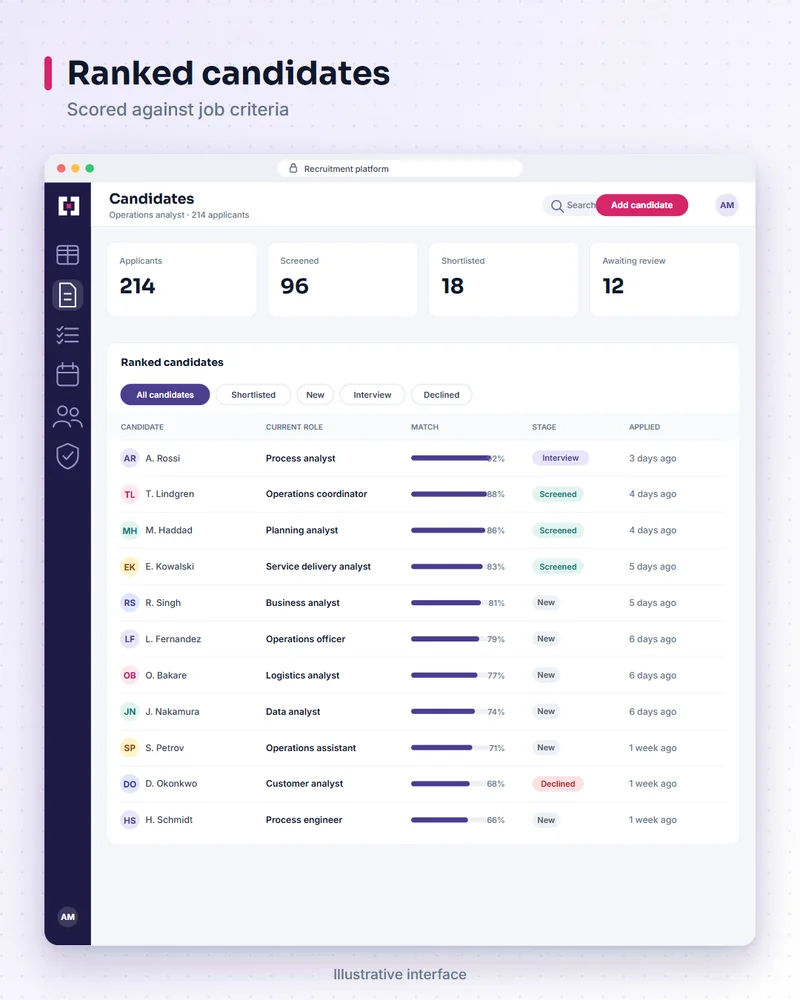Image resolution: width=800 pixels, height=1000 pixels.
Task: Open the Applicants 214 stat card
Action: pos(182,279)
